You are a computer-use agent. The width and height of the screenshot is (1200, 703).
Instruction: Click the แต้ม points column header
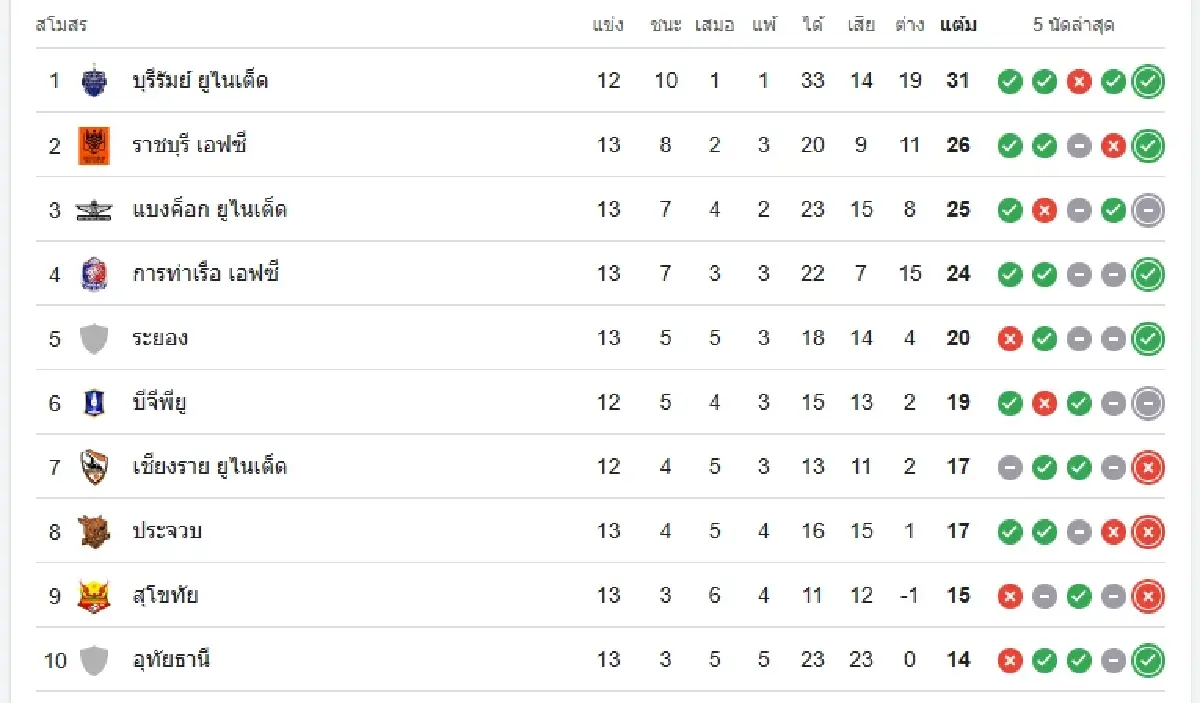pyautogui.click(x=958, y=25)
